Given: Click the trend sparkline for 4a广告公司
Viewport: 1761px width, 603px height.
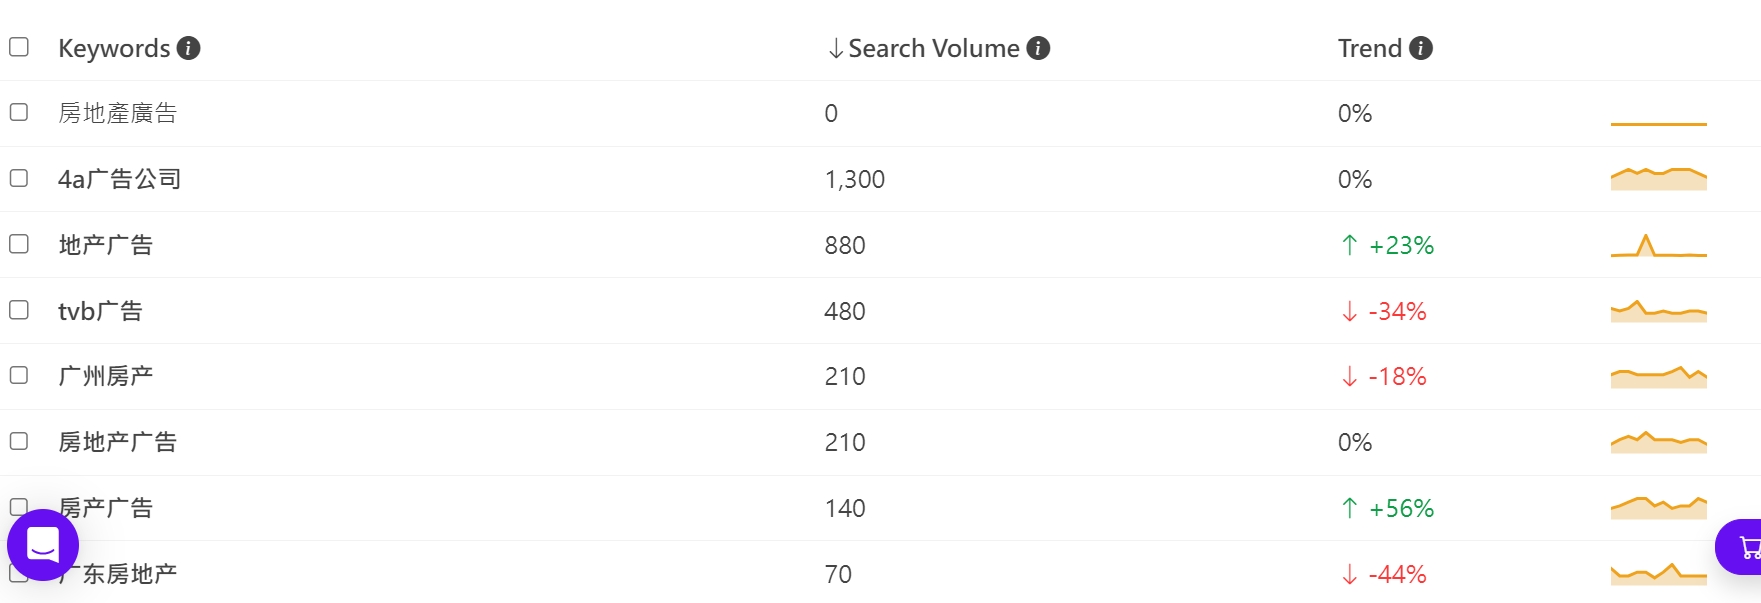Looking at the screenshot, I should (x=1658, y=180).
